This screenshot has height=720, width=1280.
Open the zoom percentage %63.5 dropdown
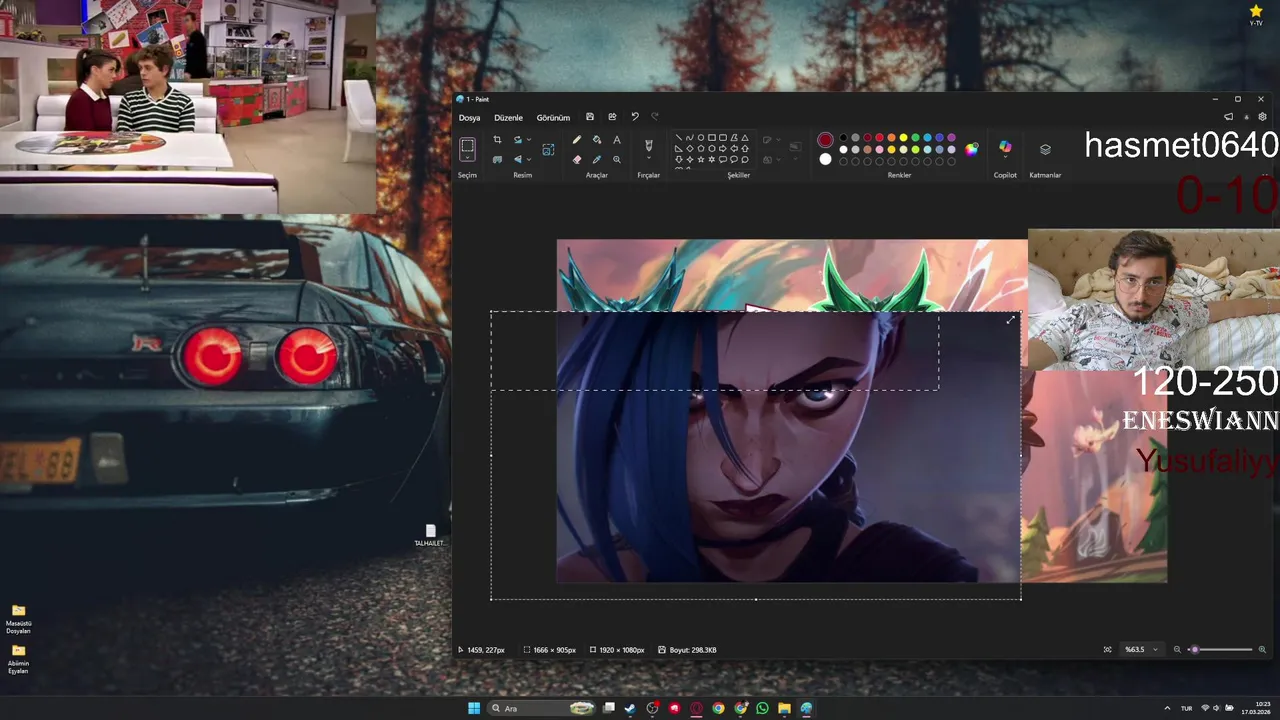pos(1155,650)
